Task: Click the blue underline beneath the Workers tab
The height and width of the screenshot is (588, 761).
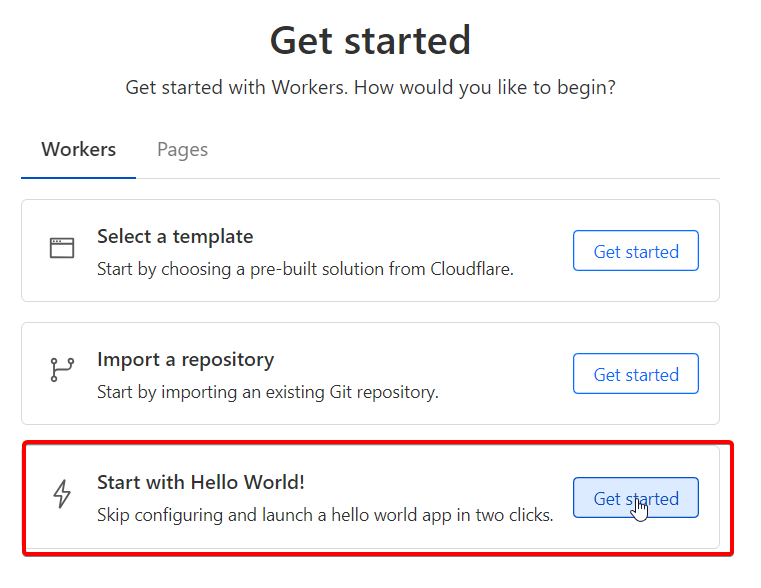Action: 79,178
